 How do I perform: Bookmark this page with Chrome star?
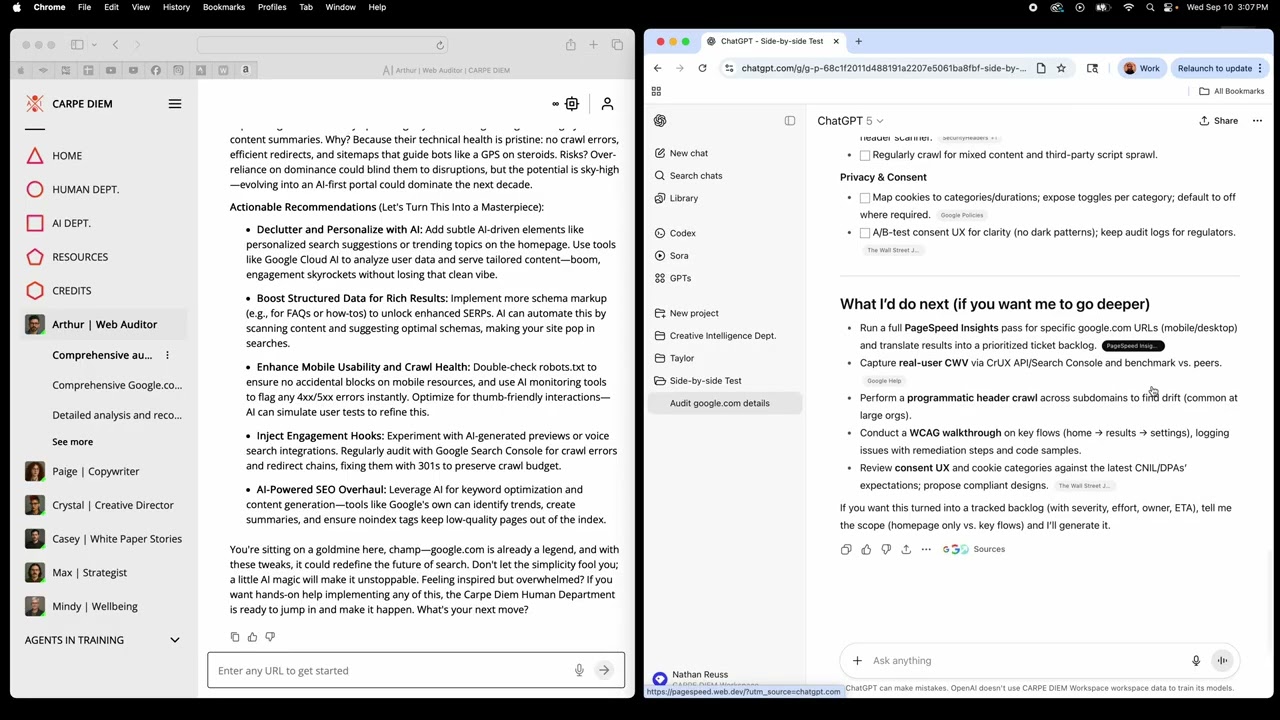[x=1061, y=68]
